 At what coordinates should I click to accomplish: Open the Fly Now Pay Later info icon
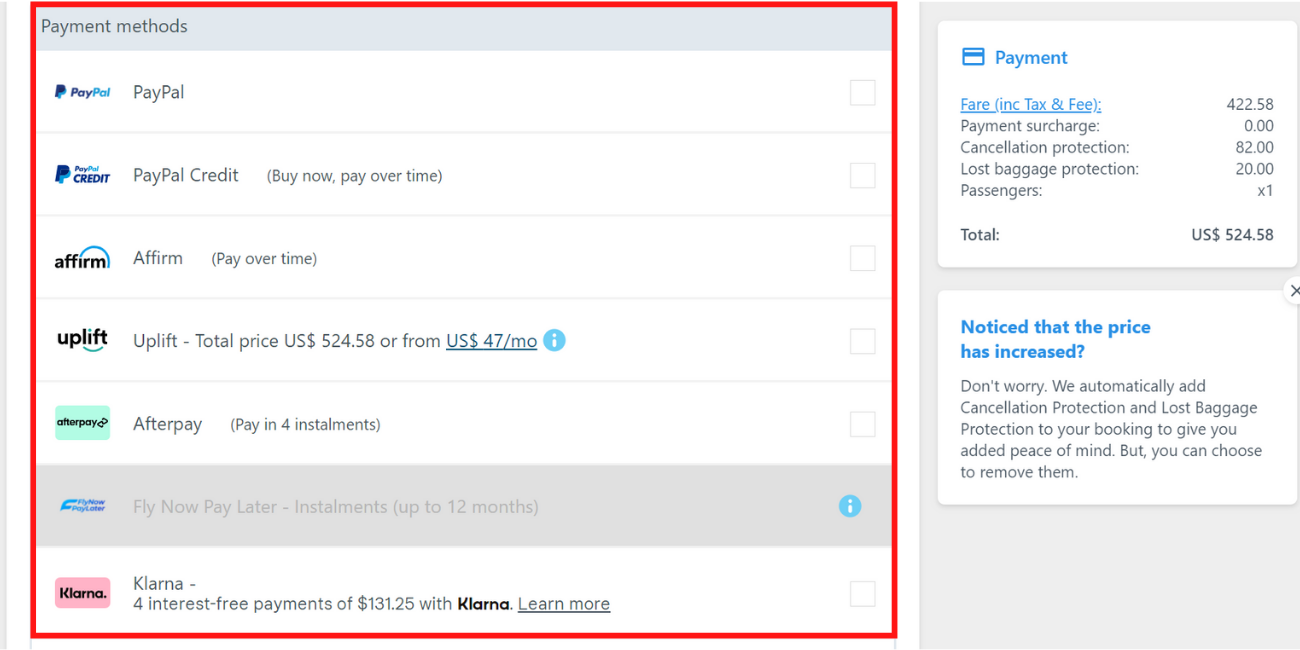pos(849,506)
